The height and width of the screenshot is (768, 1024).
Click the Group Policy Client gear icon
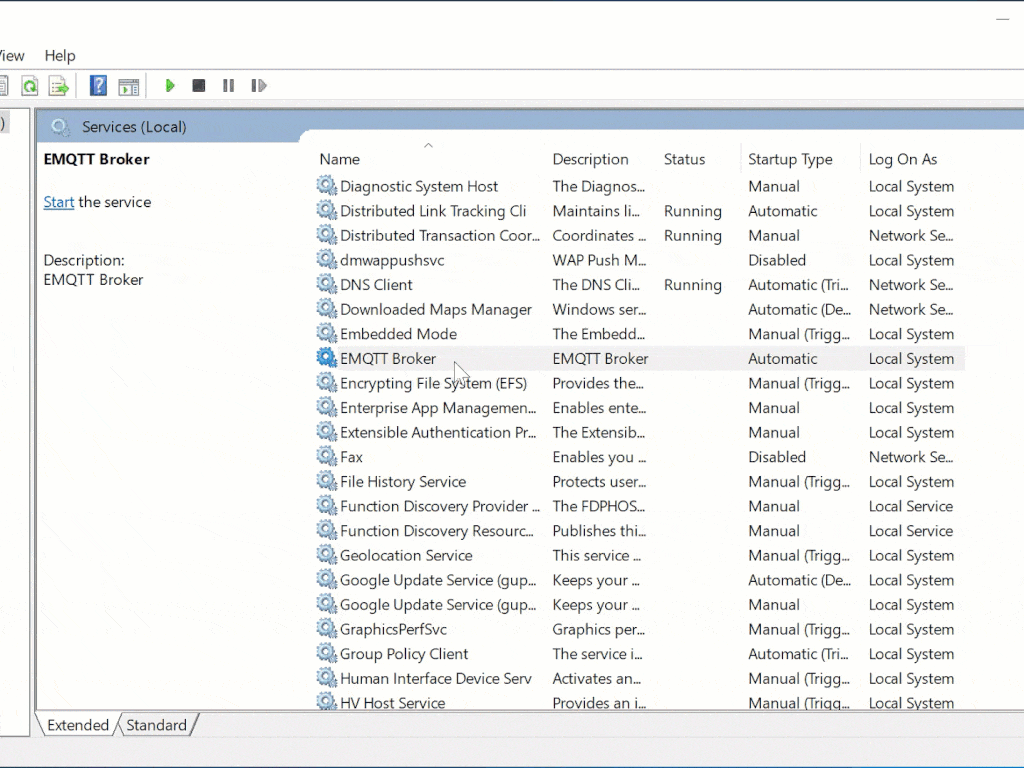(327, 653)
